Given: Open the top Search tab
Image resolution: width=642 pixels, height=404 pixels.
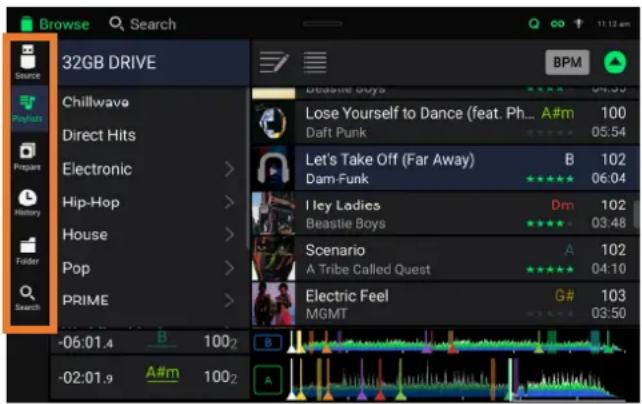Looking at the screenshot, I should point(142,24).
